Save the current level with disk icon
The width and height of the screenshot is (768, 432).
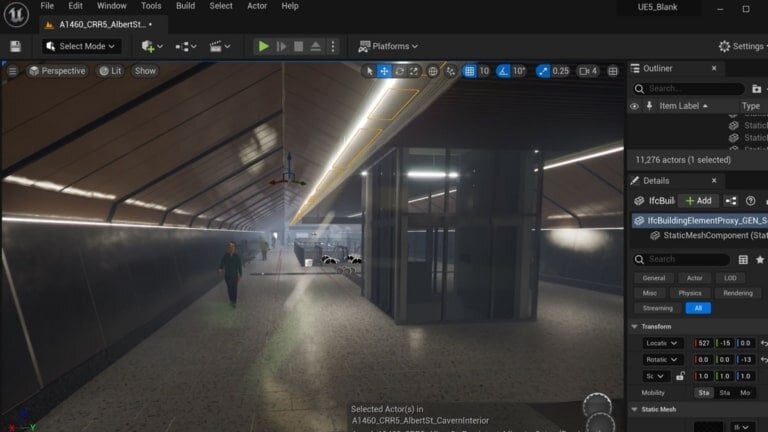click(16, 47)
